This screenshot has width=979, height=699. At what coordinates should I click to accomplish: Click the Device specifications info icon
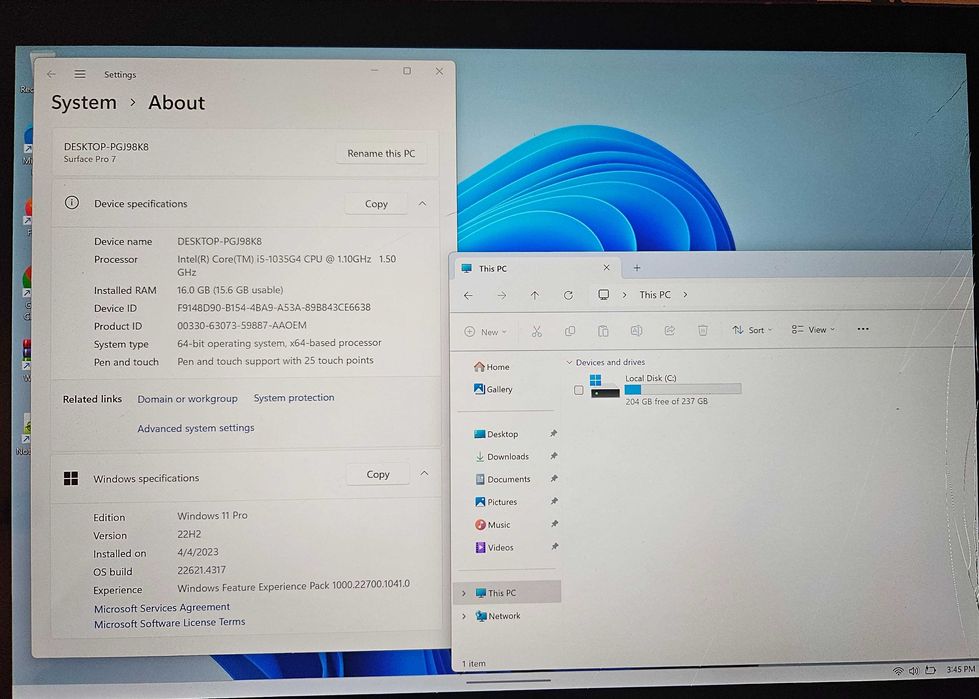[x=72, y=203]
